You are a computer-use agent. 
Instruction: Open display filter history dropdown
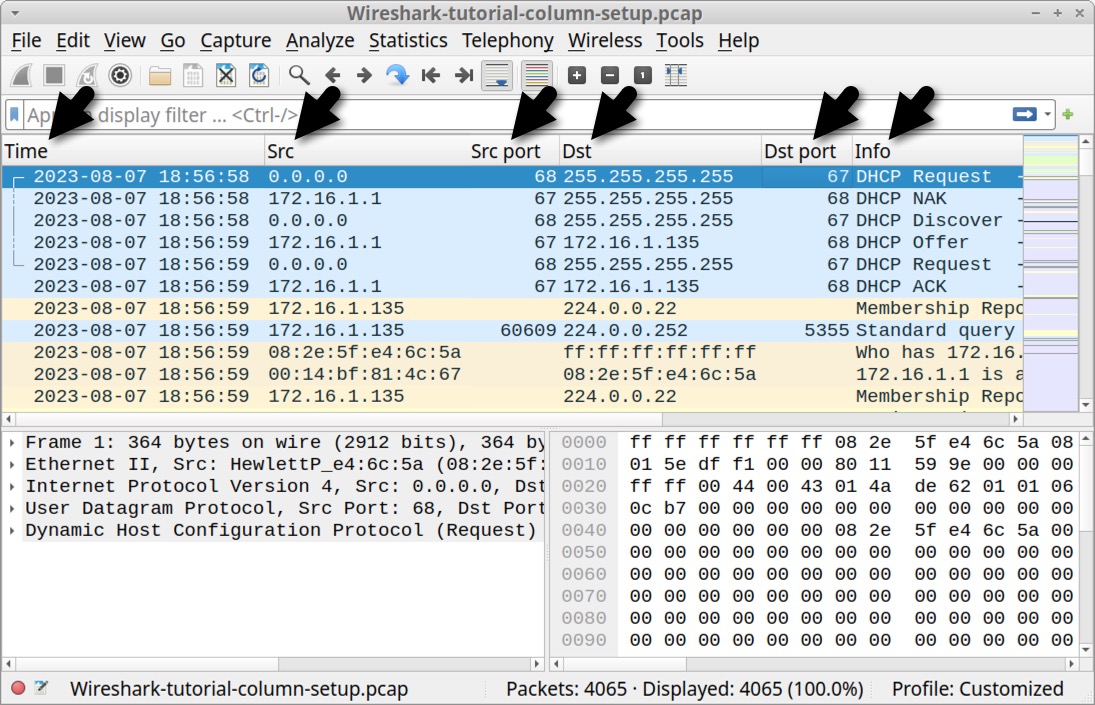click(x=1048, y=114)
